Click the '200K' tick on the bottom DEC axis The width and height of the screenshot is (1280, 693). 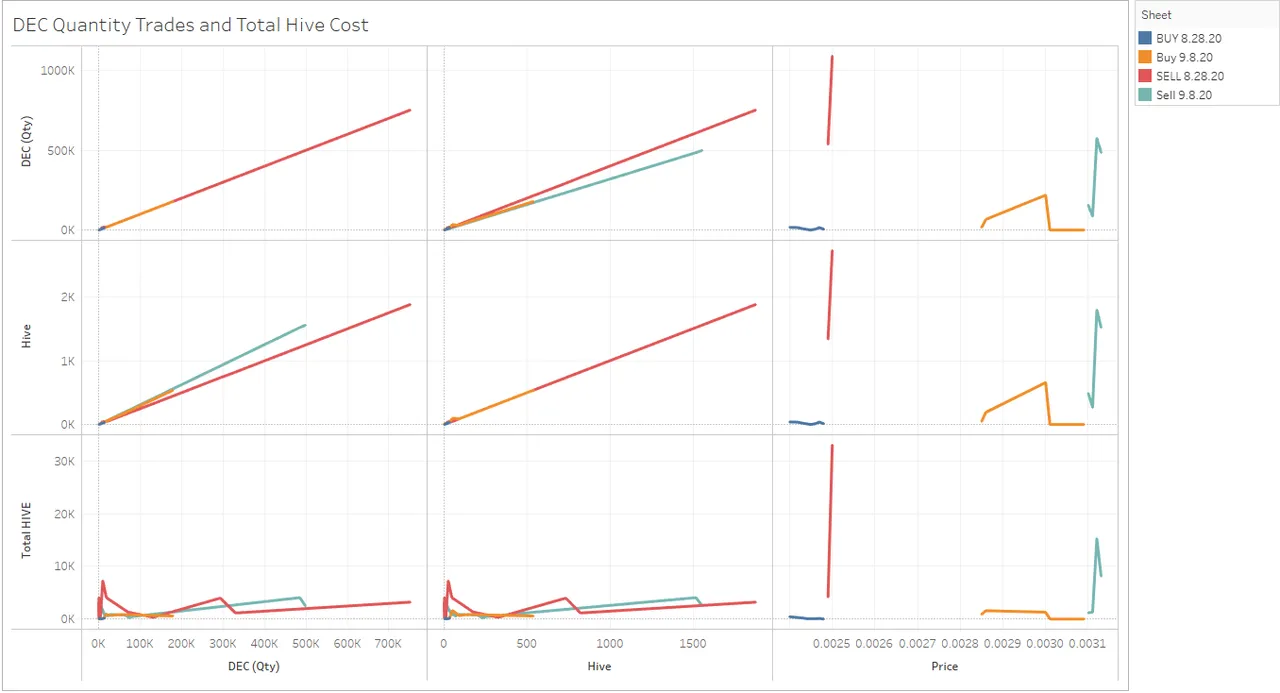pos(181,644)
